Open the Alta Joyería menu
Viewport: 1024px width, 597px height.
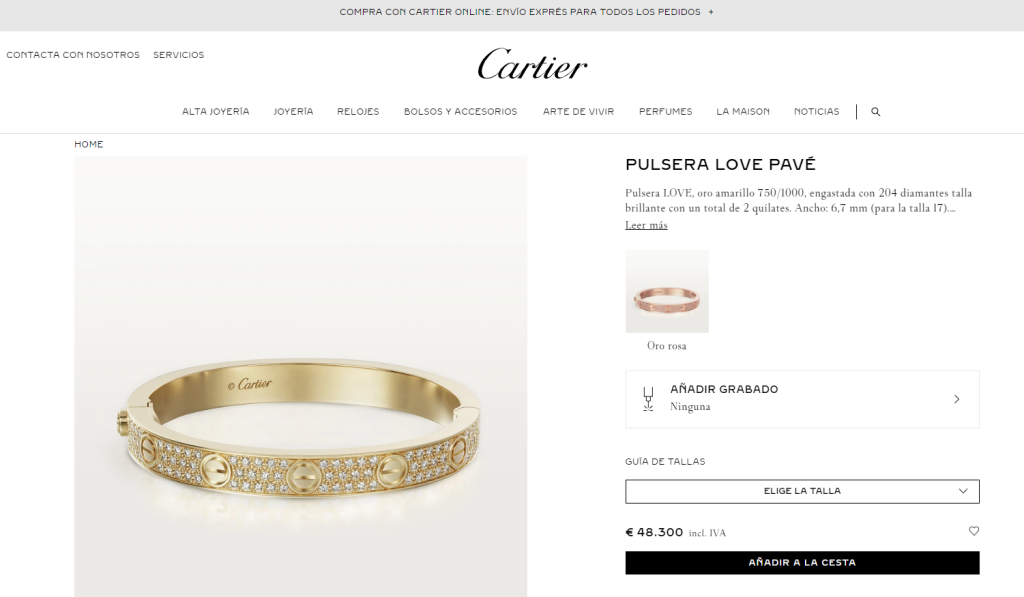click(x=216, y=112)
